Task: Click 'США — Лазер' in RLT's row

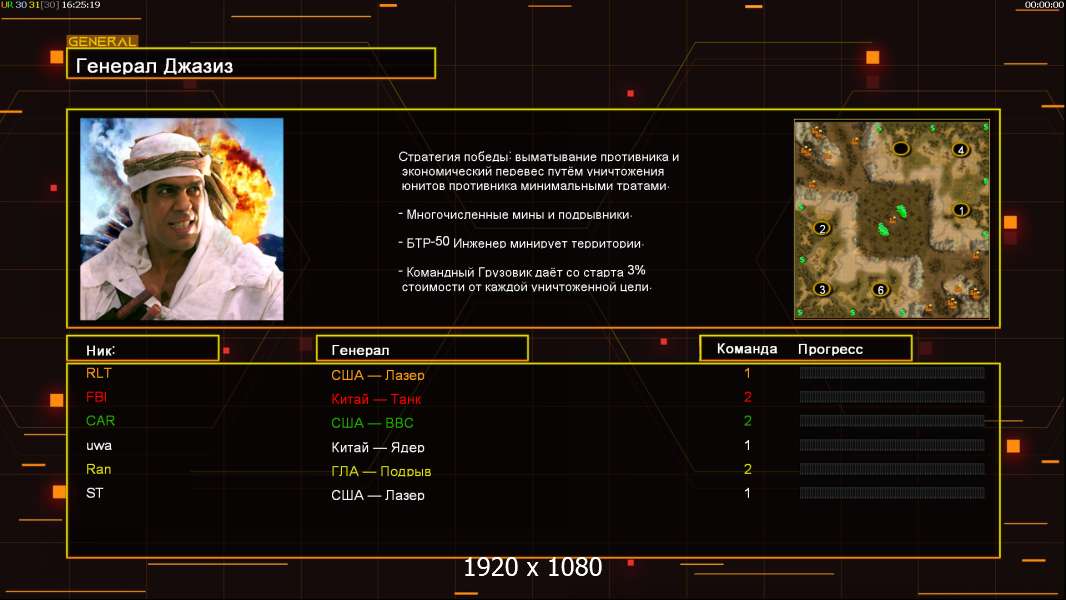Action: click(378, 374)
